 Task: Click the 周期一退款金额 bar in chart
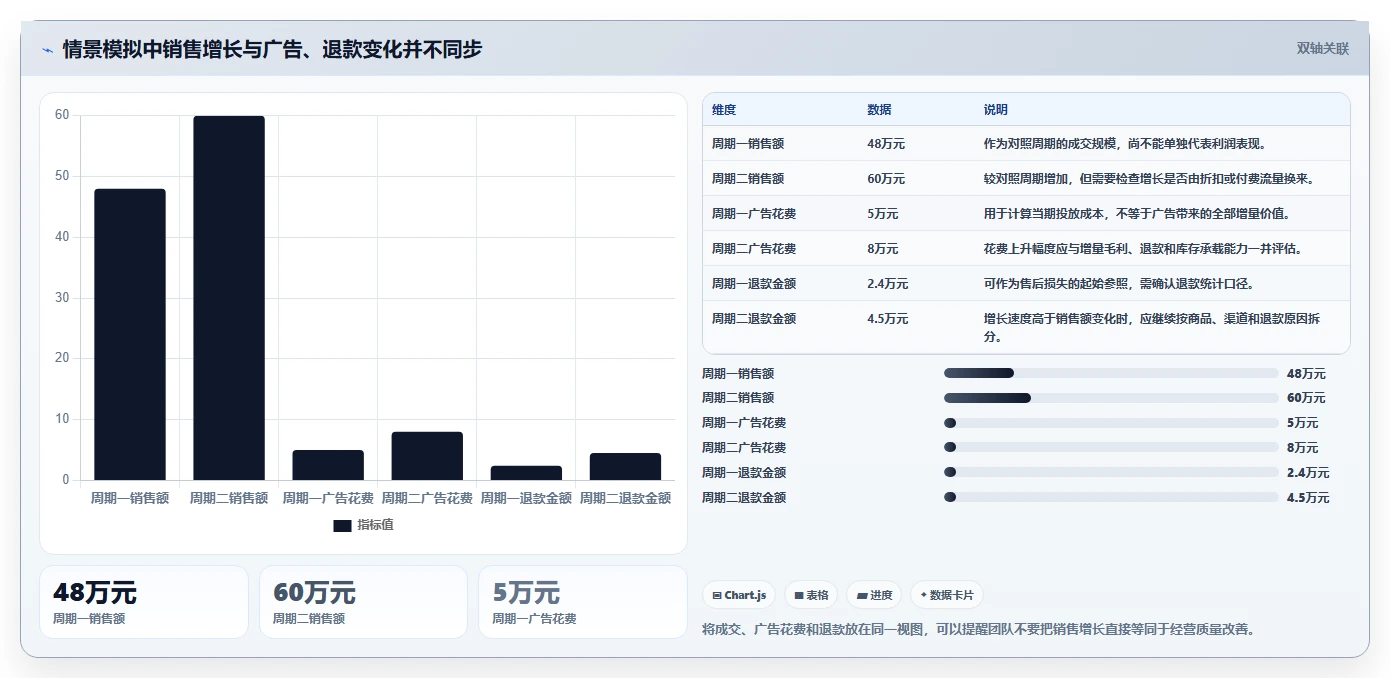coord(526,473)
